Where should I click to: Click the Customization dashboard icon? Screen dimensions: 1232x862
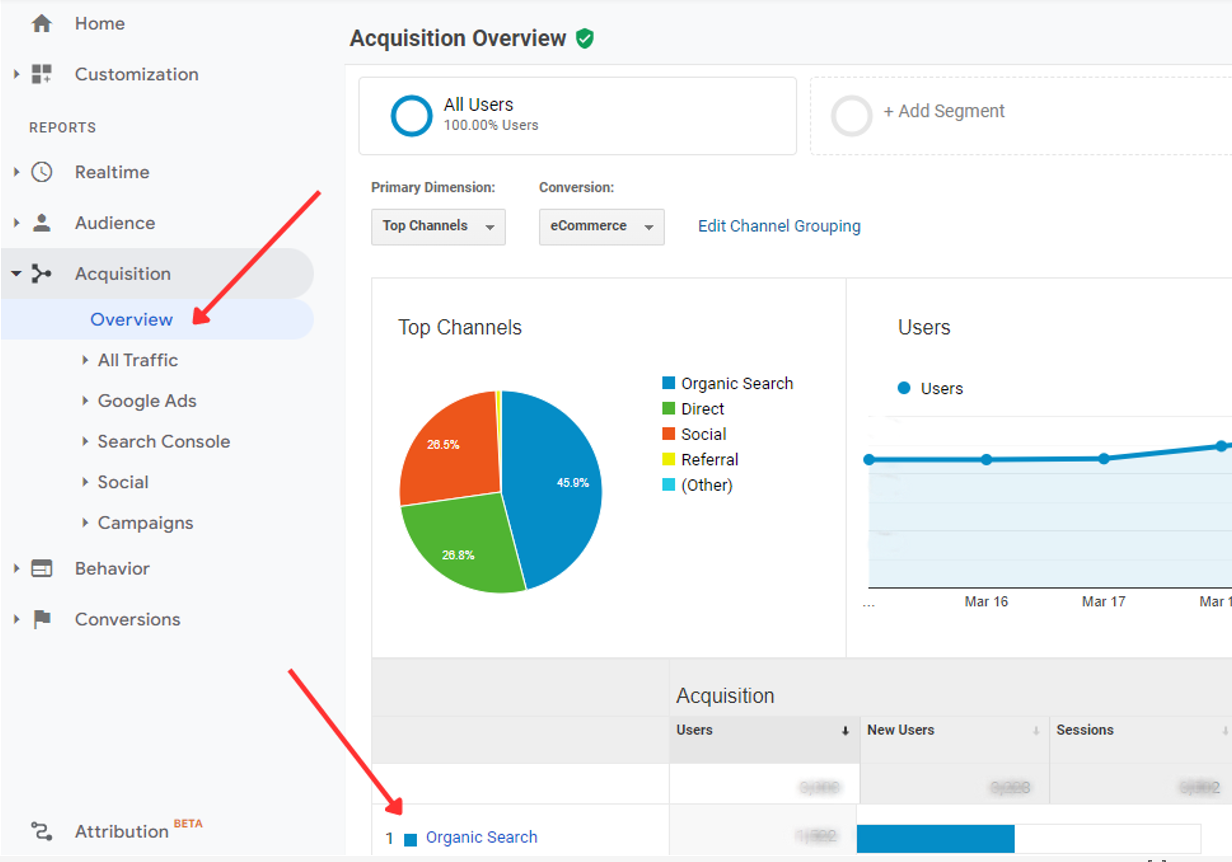pyautogui.click(x=41, y=74)
